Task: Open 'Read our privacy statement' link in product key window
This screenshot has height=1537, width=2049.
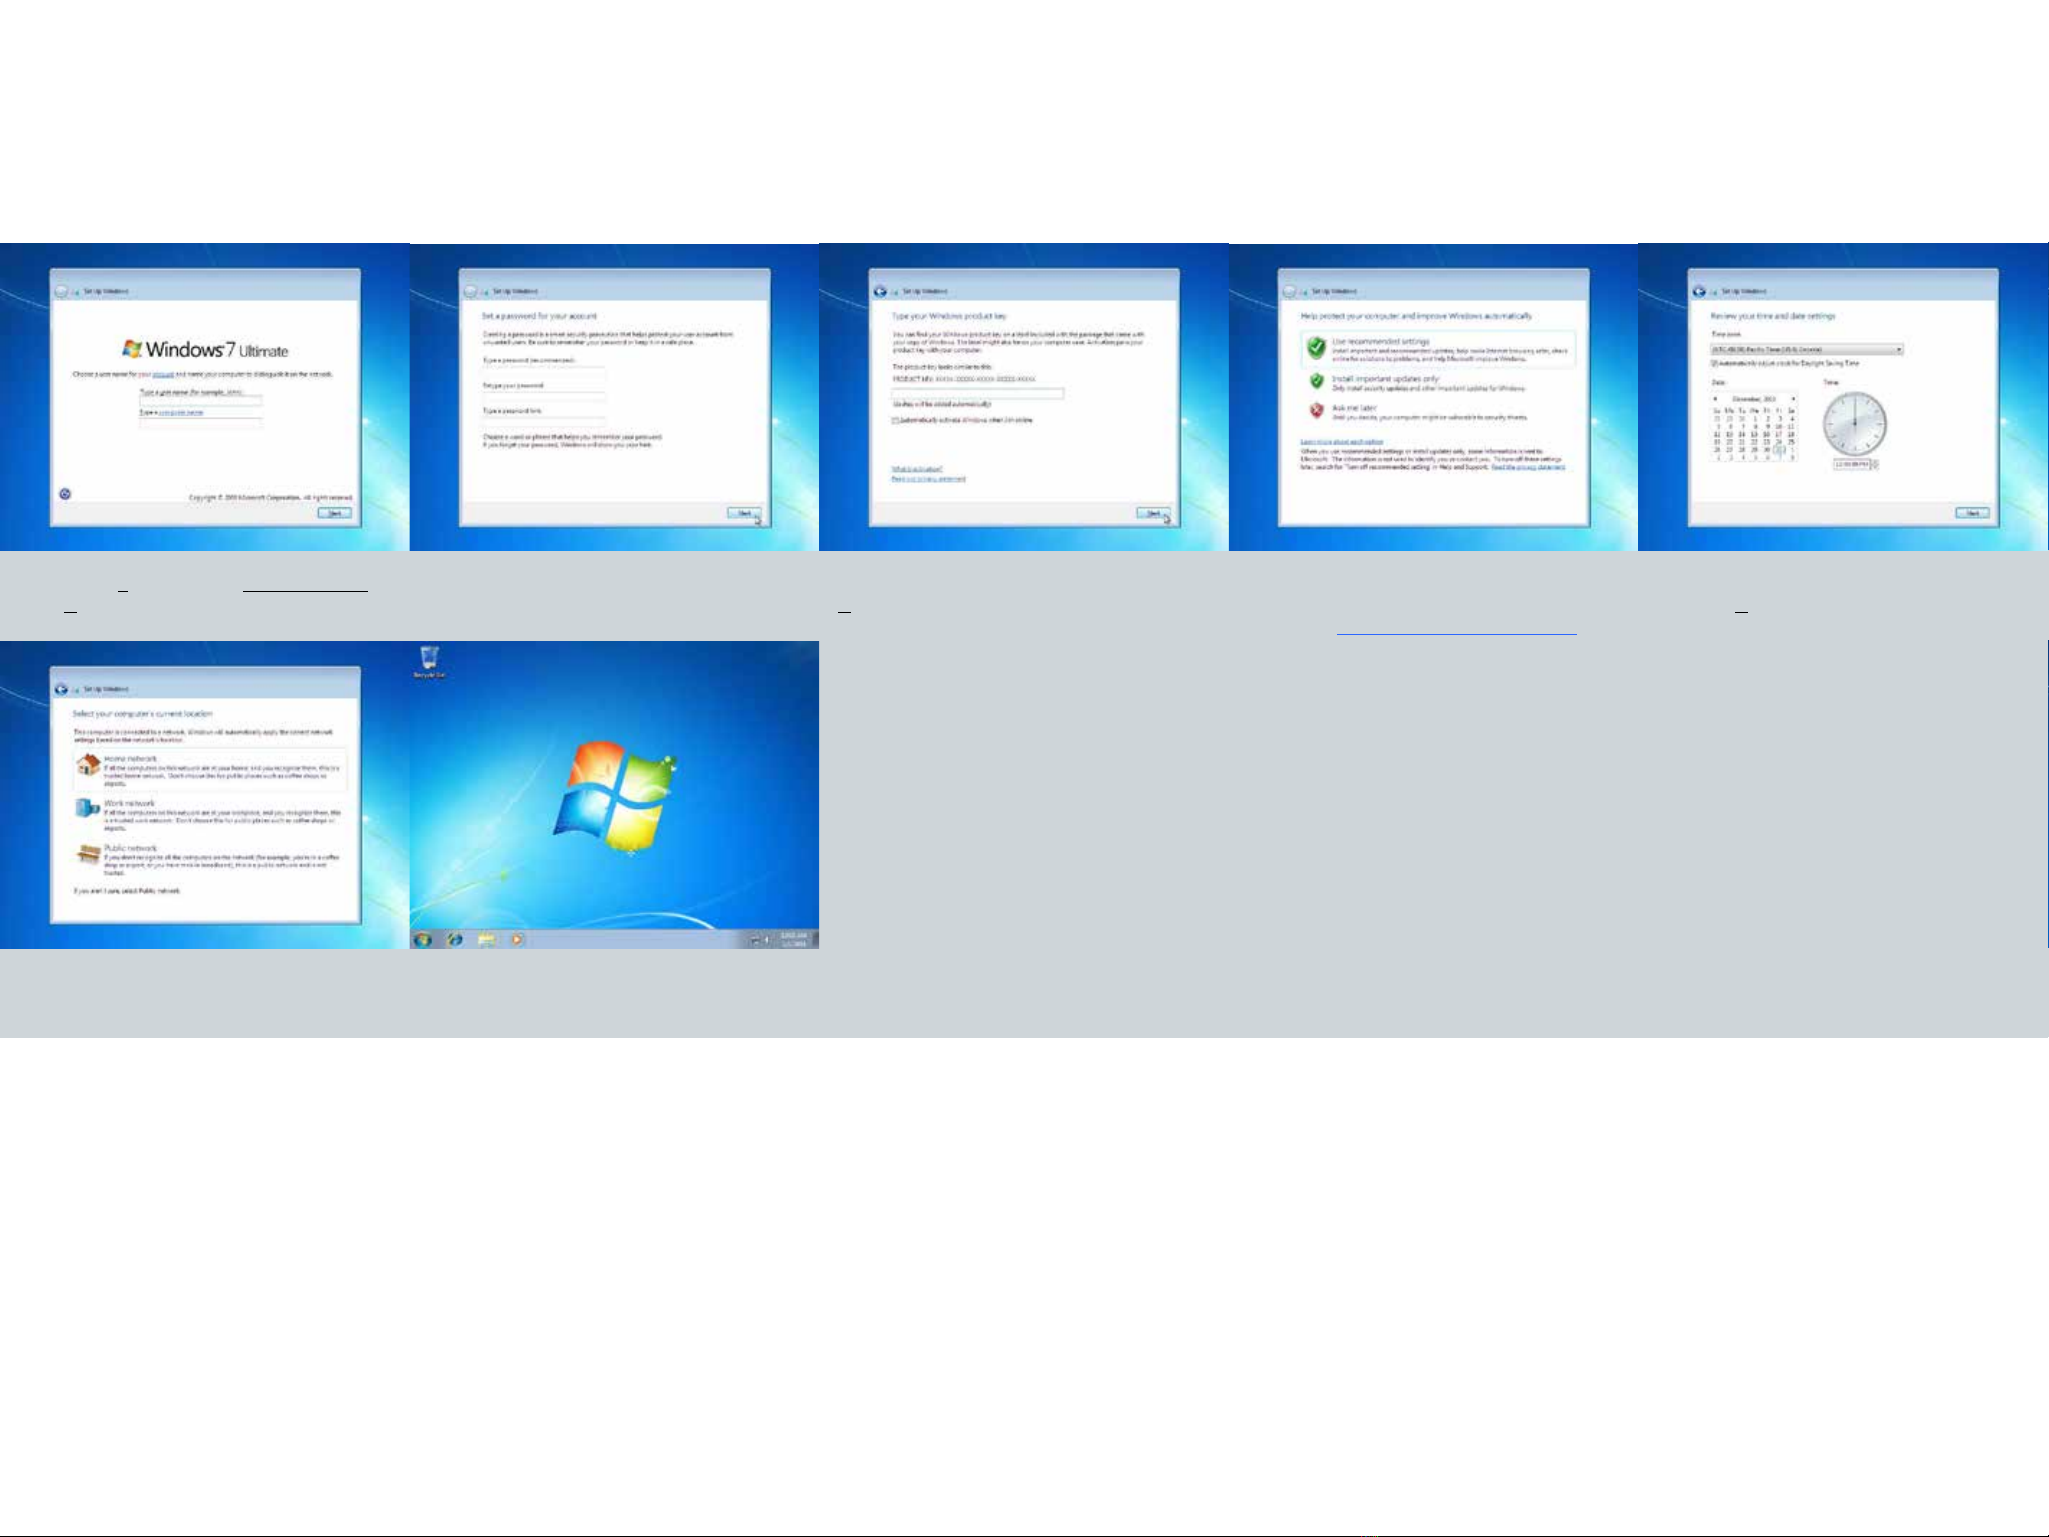Action: (x=929, y=479)
